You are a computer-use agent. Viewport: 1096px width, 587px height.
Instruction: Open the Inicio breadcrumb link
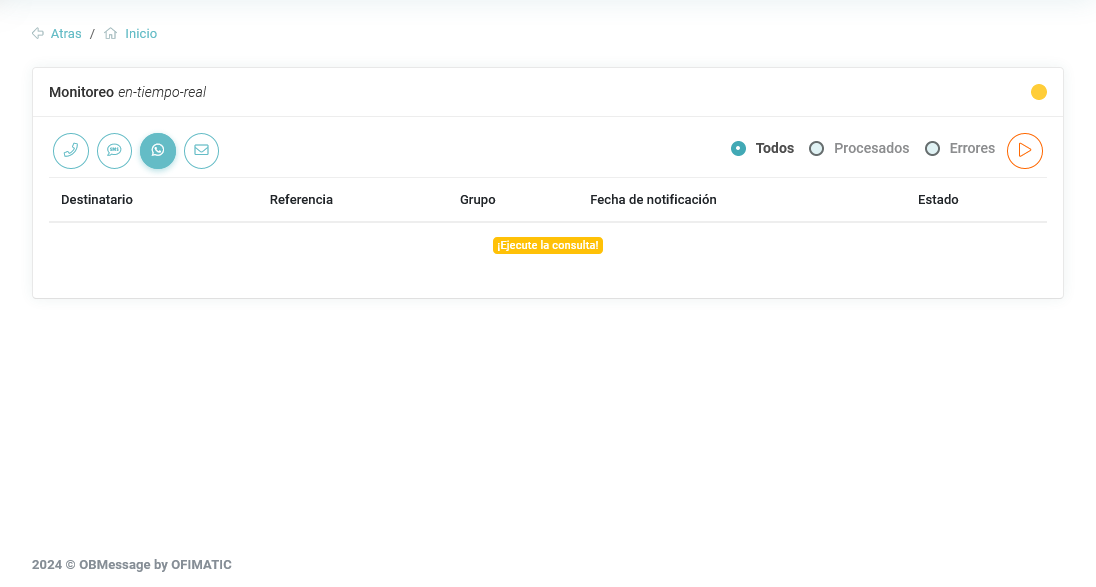[141, 34]
